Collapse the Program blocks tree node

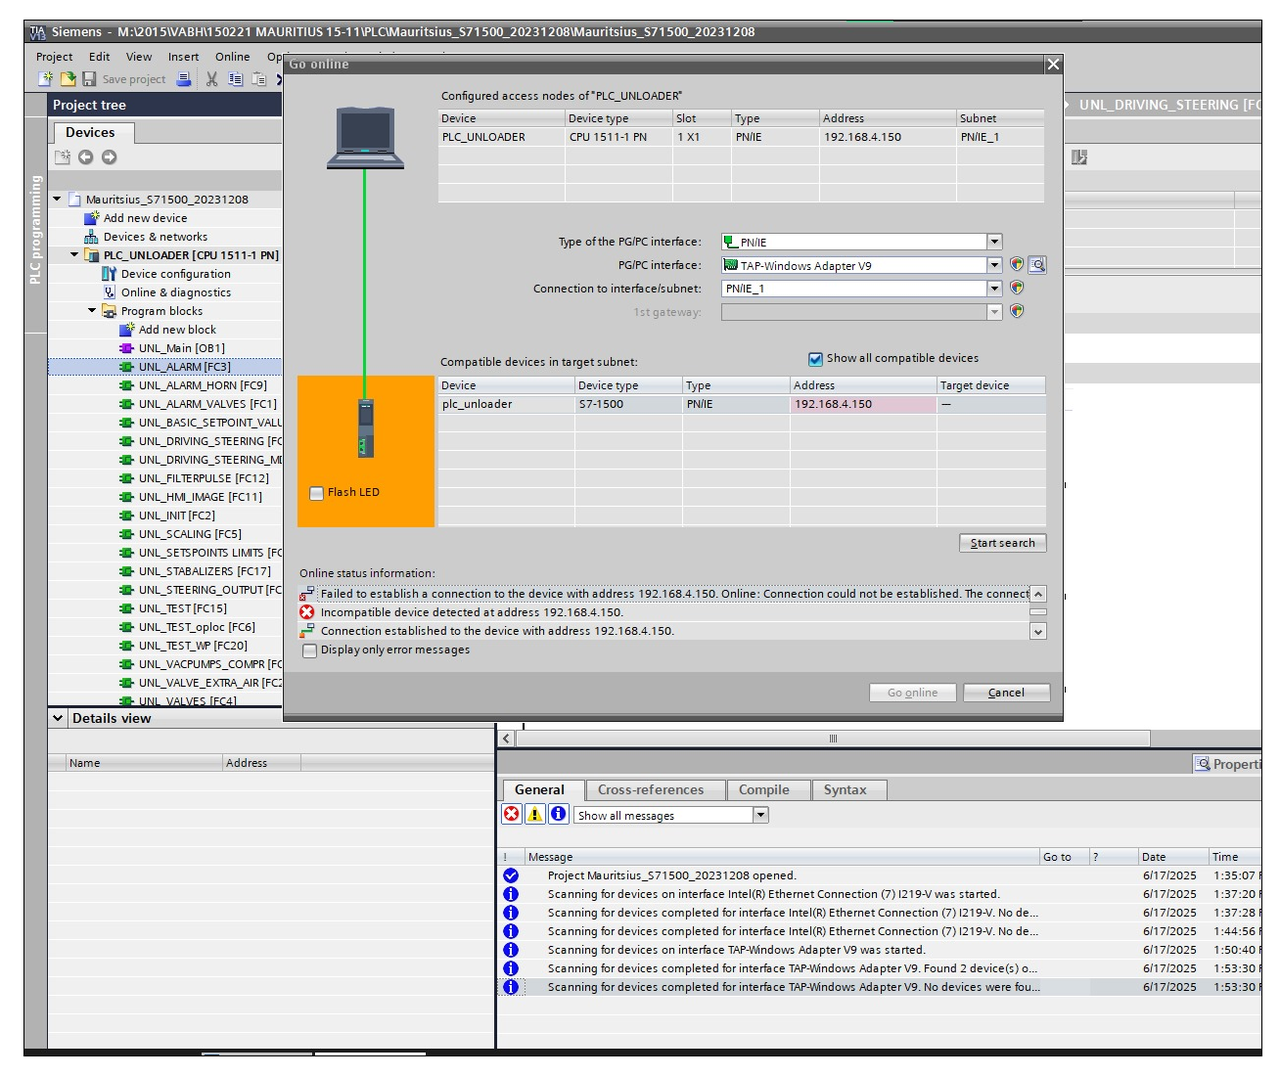click(93, 311)
